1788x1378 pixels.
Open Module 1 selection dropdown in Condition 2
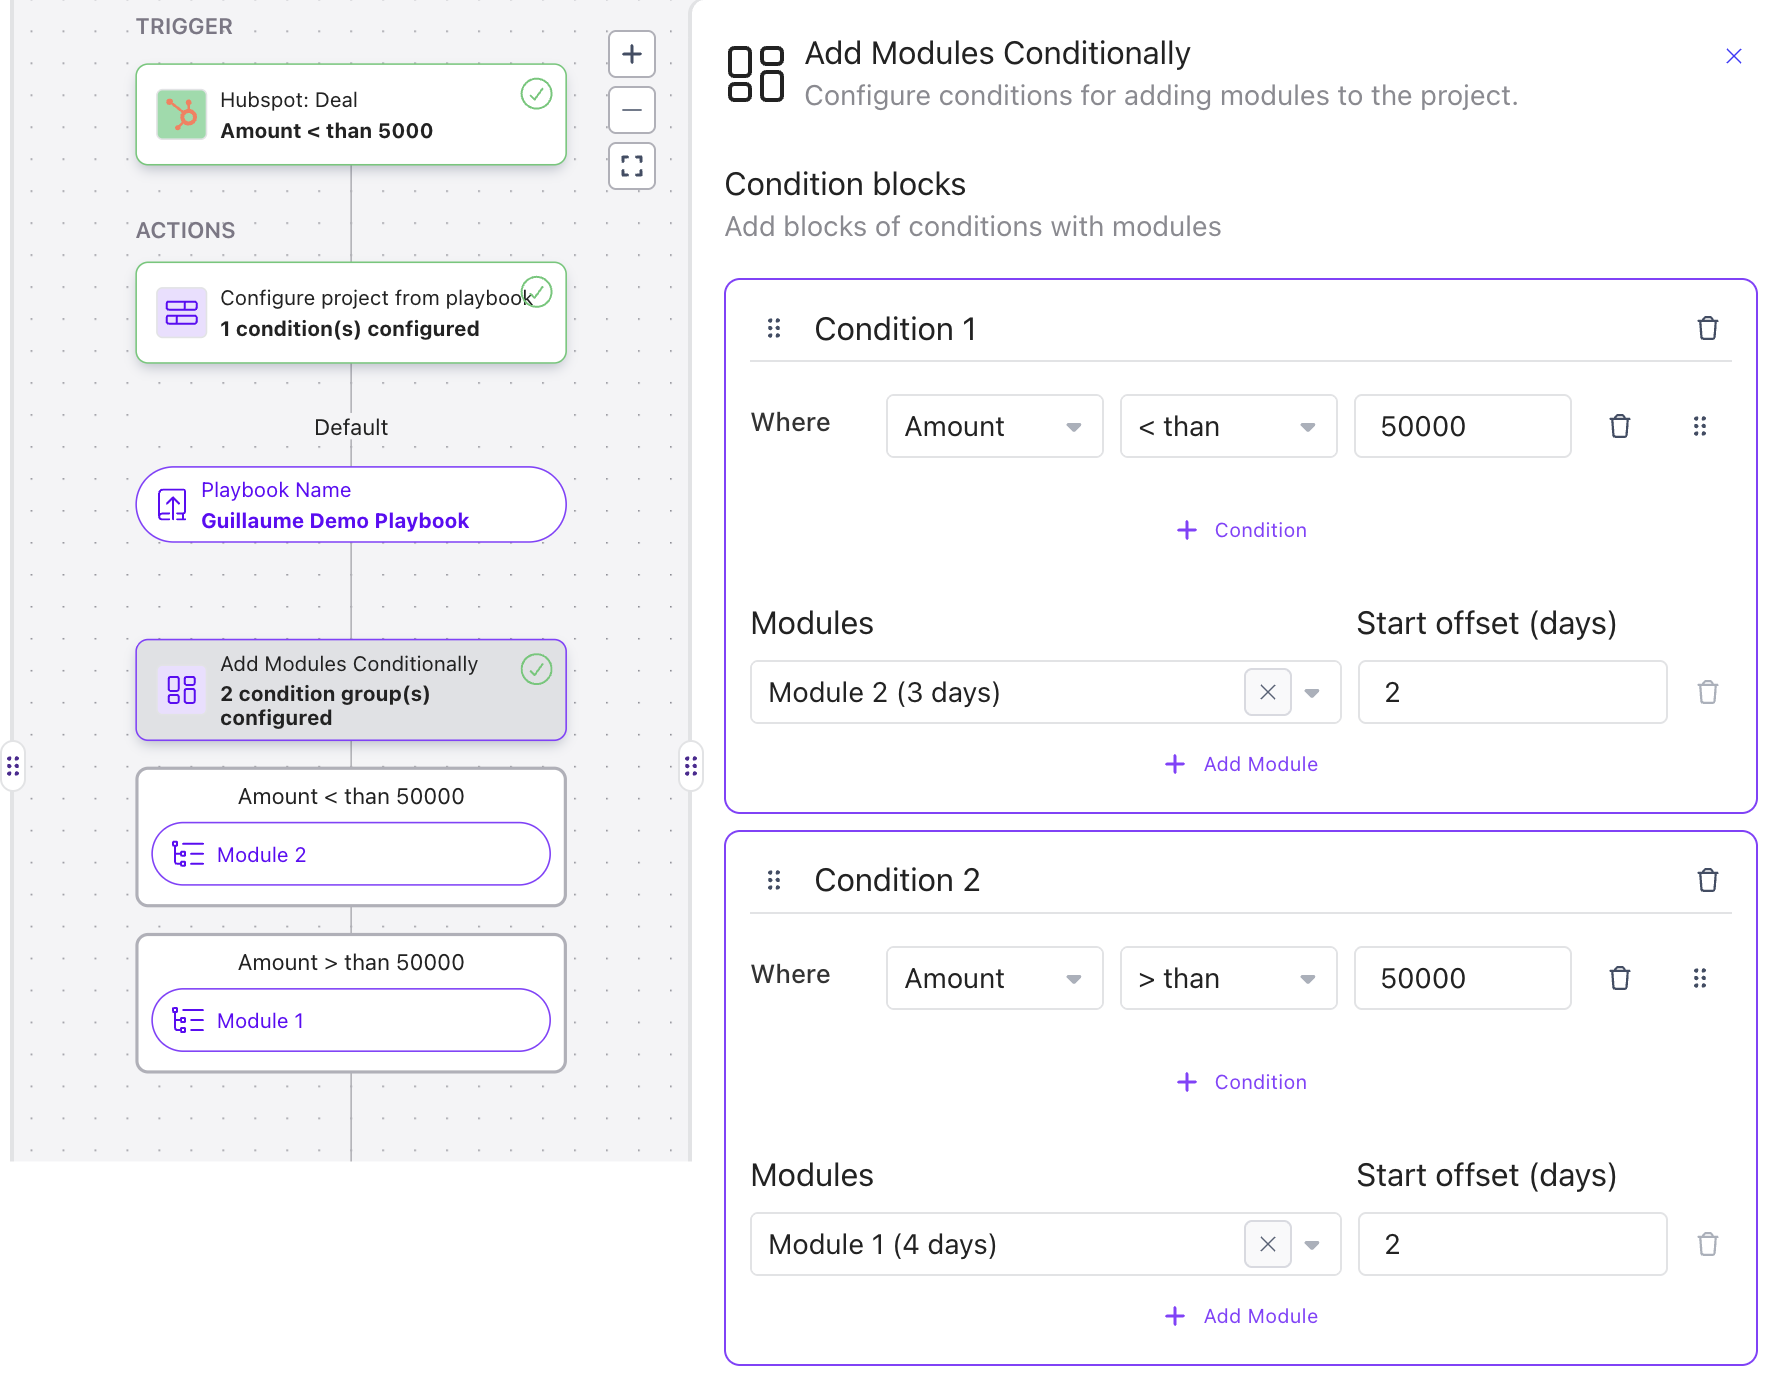point(1313,1244)
